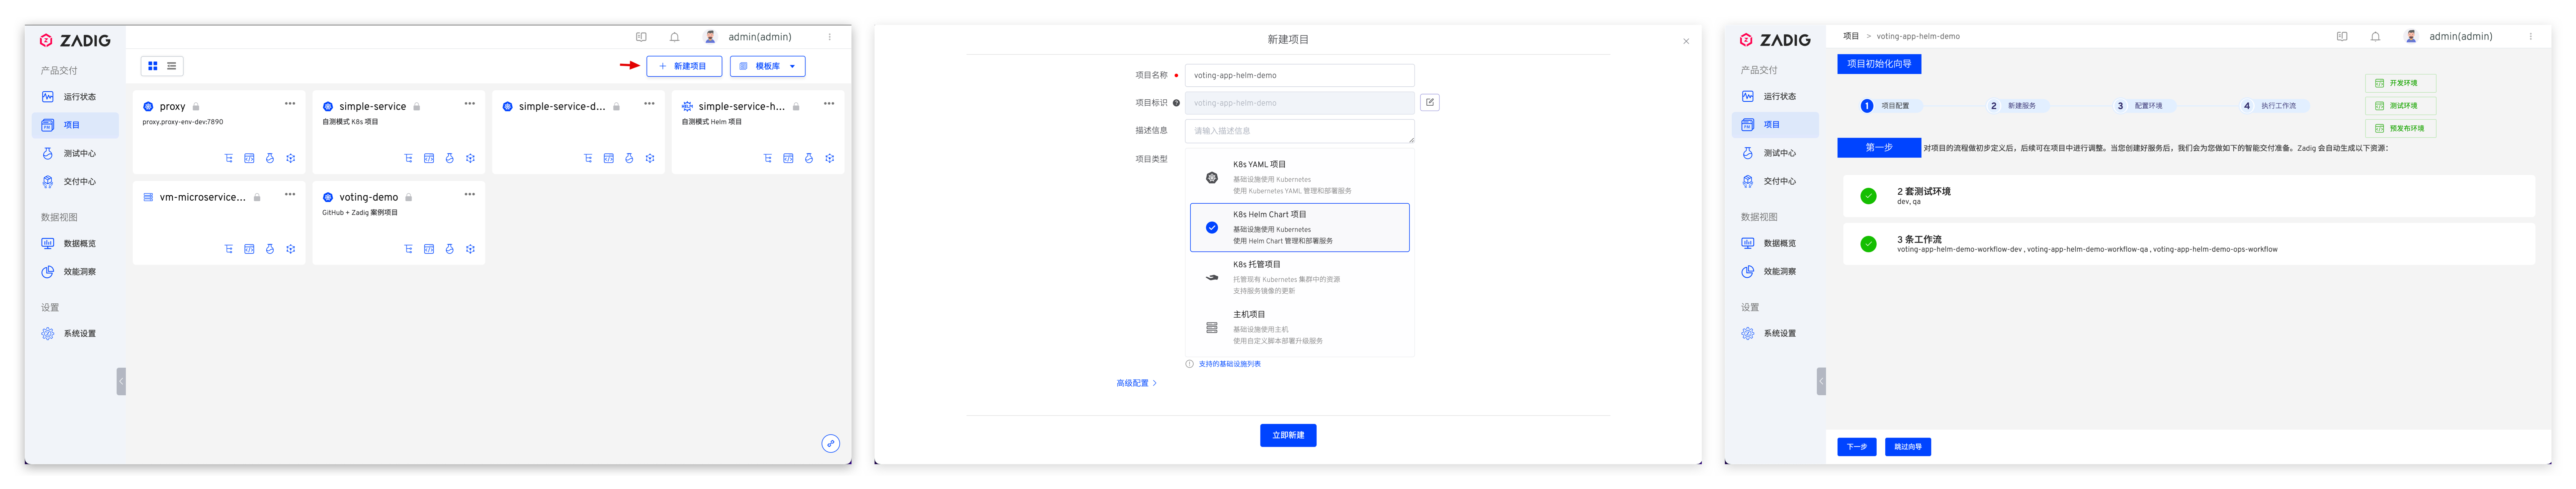Switch project list to grid view
This screenshot has width=2576, height=489.
coord(153,66)
